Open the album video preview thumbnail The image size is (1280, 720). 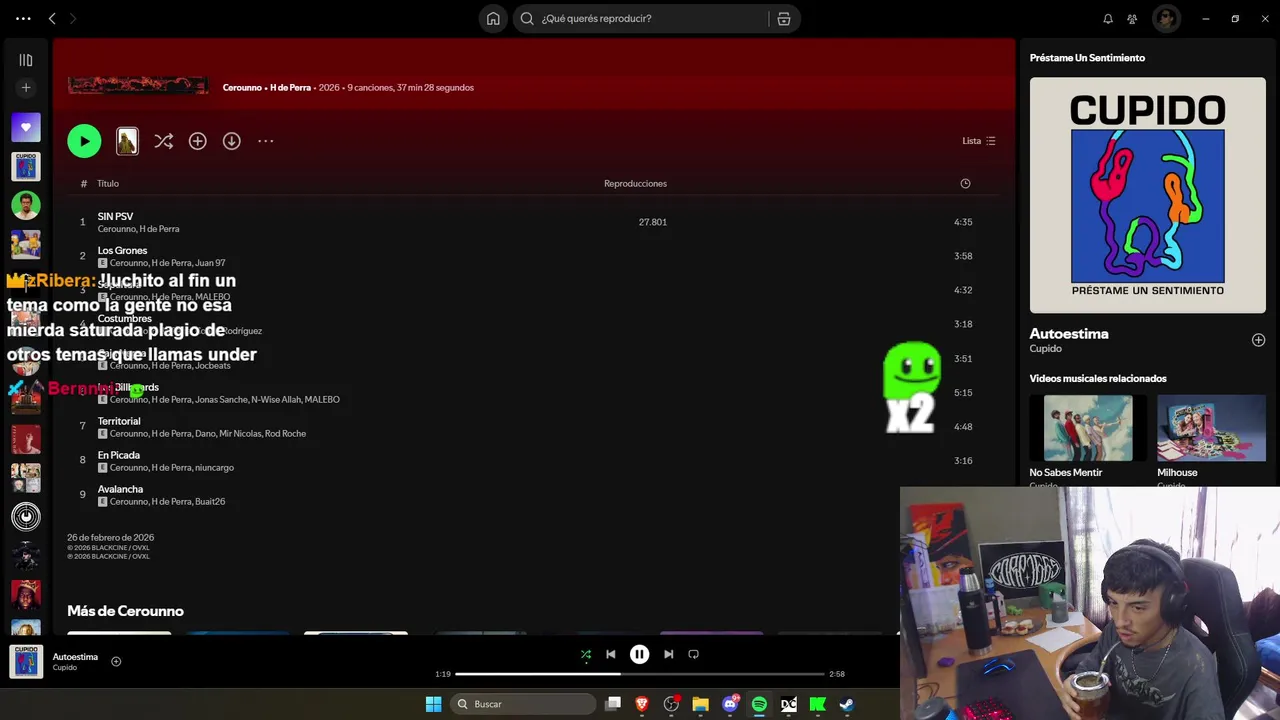[127, 141]
